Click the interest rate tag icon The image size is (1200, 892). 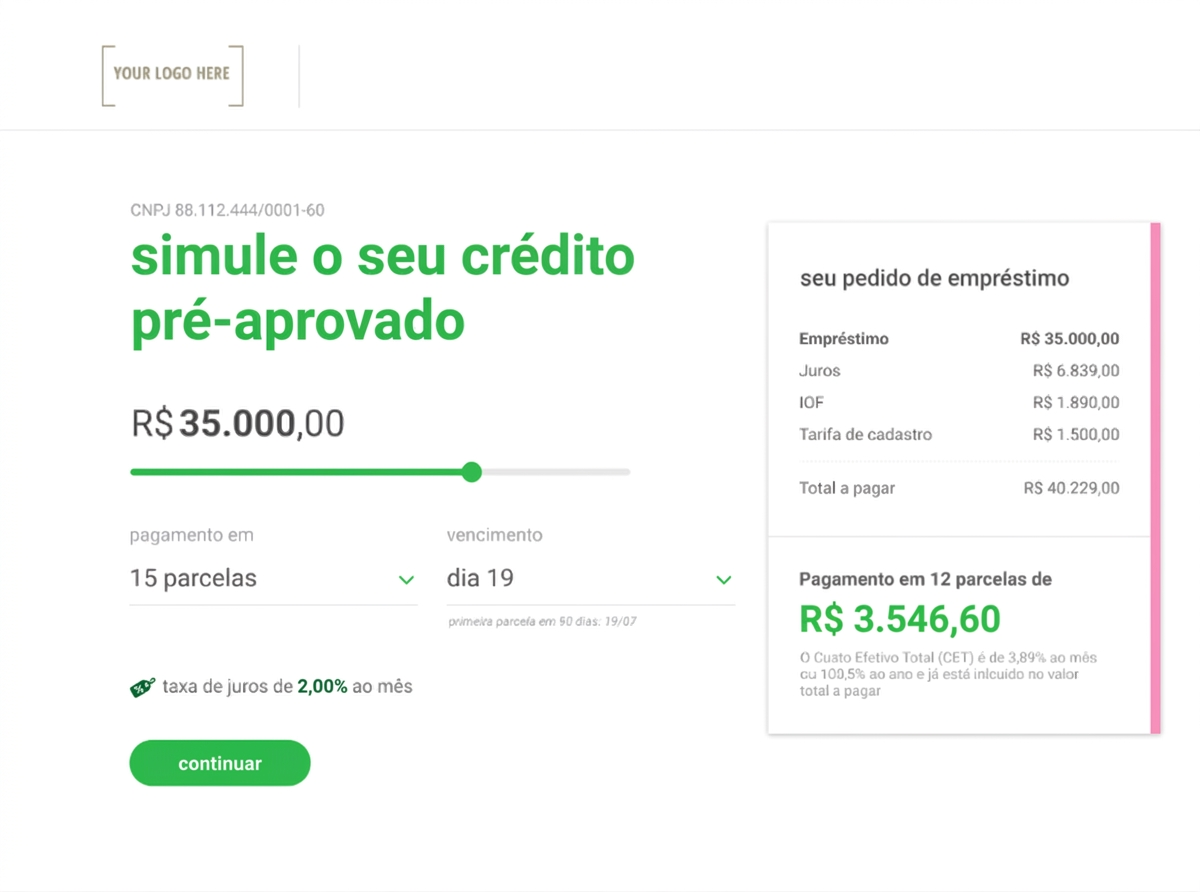(x=141, y=687)
